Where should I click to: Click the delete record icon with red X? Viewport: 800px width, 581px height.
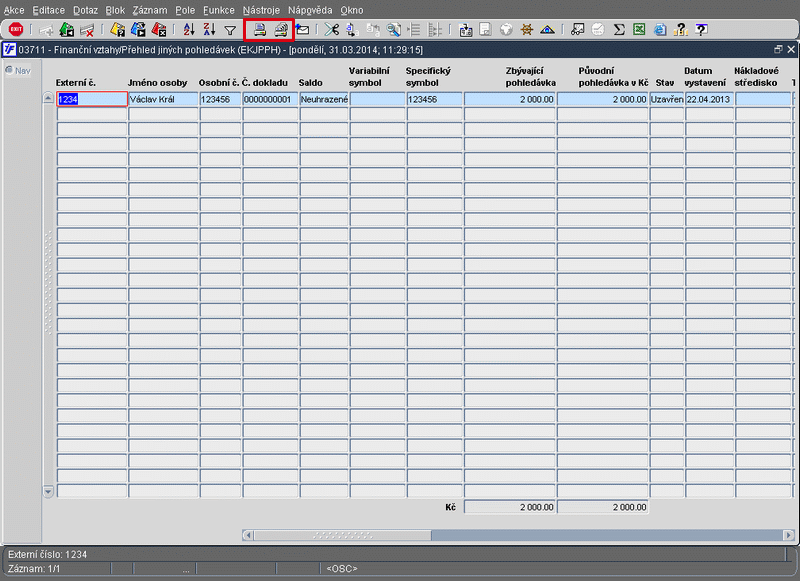[x=87, y=30]
